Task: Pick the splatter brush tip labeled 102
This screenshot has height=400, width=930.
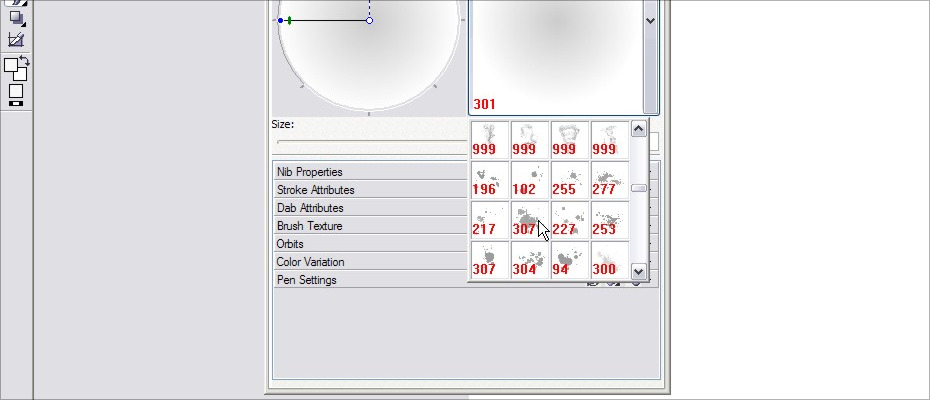Action: click(529, 180)
